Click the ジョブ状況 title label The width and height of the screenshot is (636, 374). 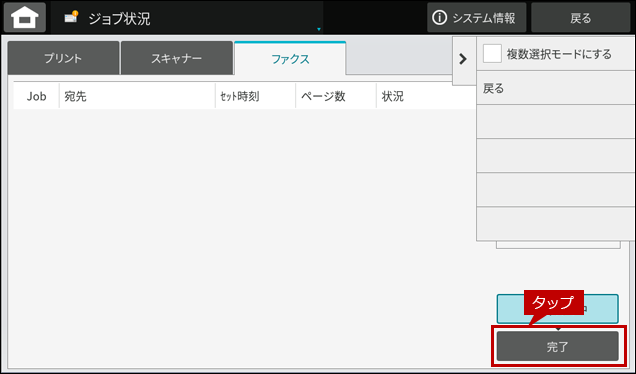point(119,18)
